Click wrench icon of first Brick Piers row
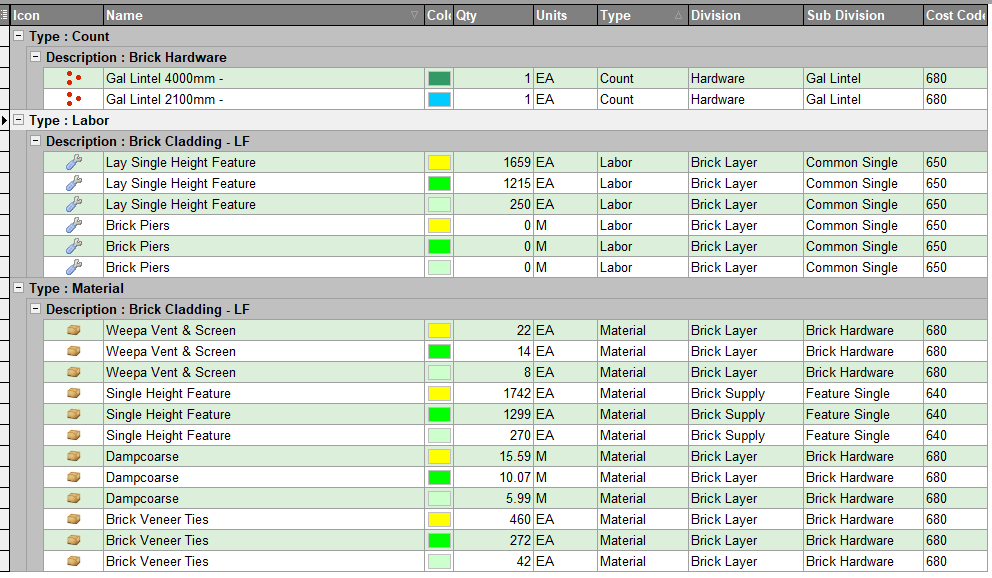This screenshot has width=992, height=578. [73, 225]
